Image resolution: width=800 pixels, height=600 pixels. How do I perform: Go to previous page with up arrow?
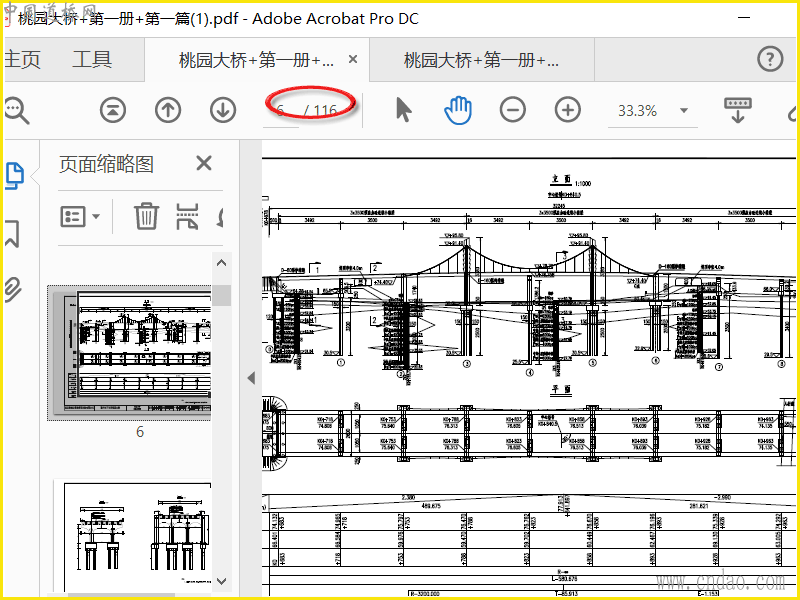[168, 110]
